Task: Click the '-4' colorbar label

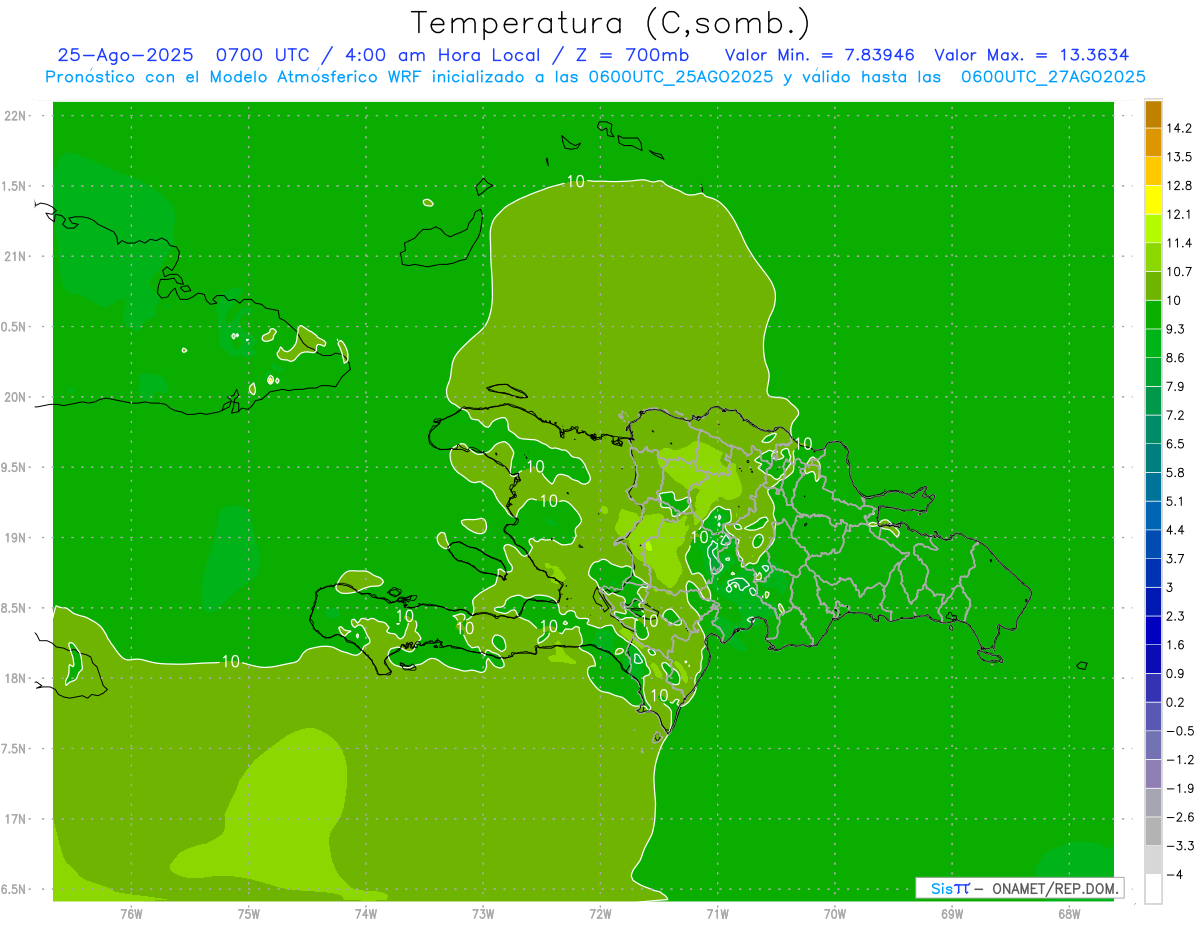Action: [x=1173, y=874]
